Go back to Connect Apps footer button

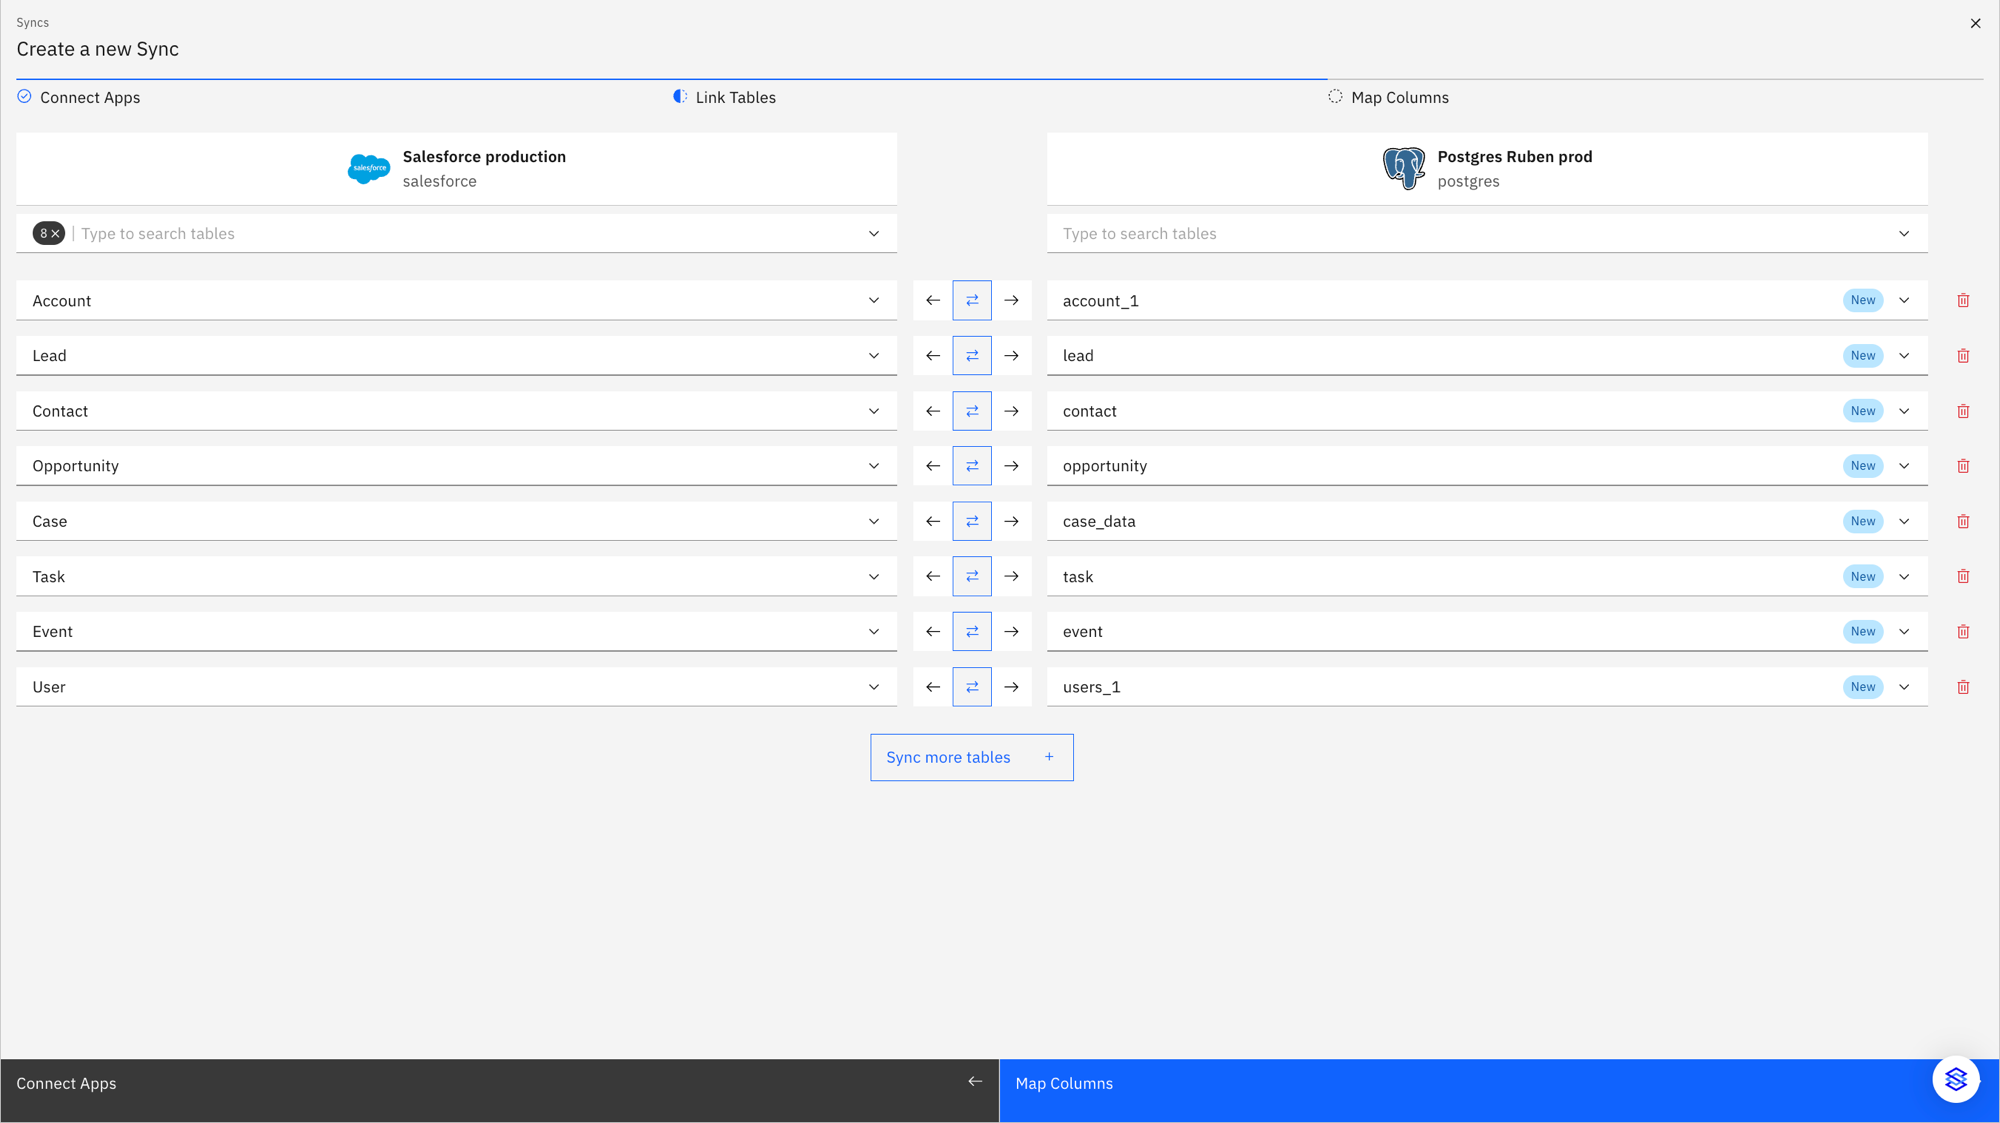(500, 1090)
